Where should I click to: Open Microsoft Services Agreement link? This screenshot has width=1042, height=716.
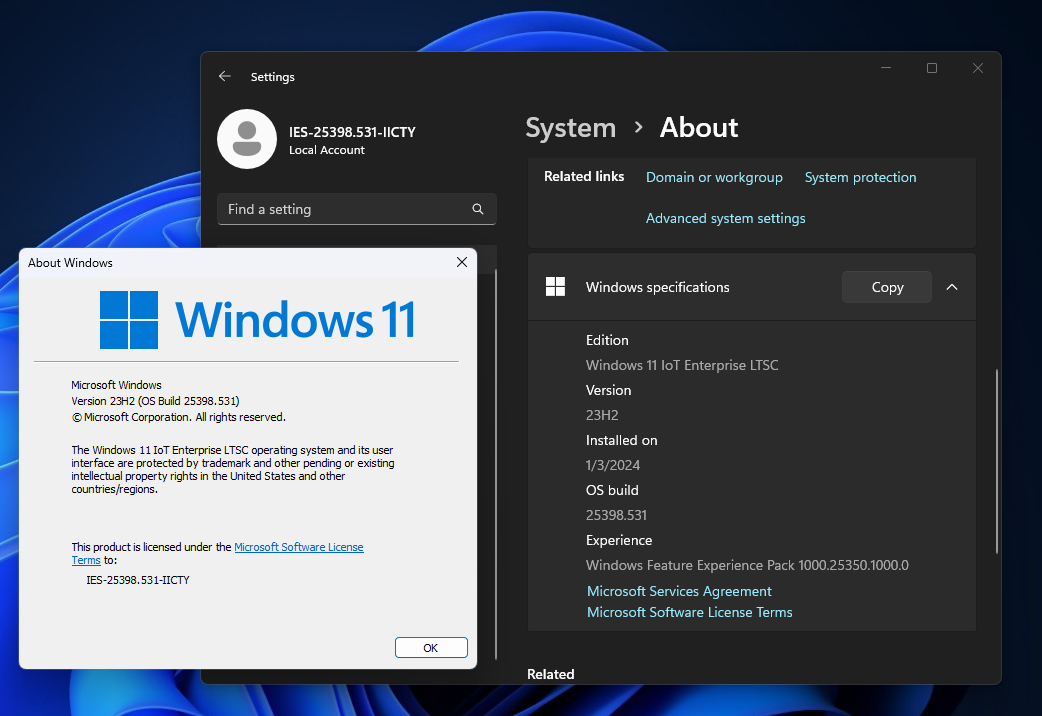coord(679,591)
